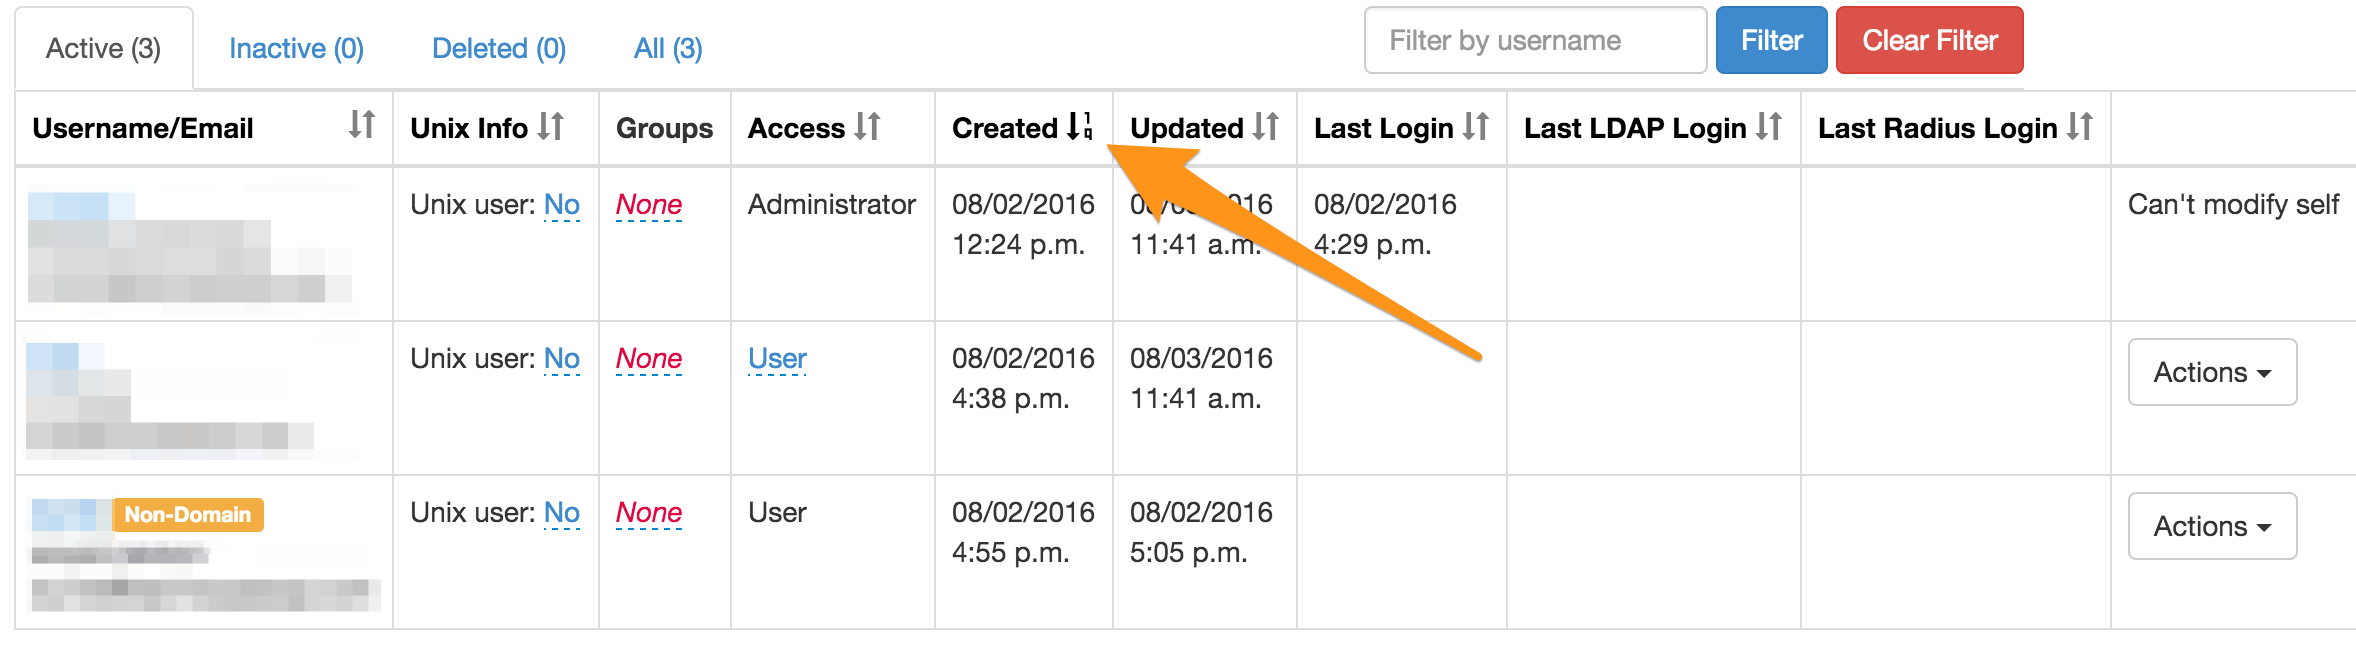
Task: Click the blue Filter button
Action: point(1771,40)
